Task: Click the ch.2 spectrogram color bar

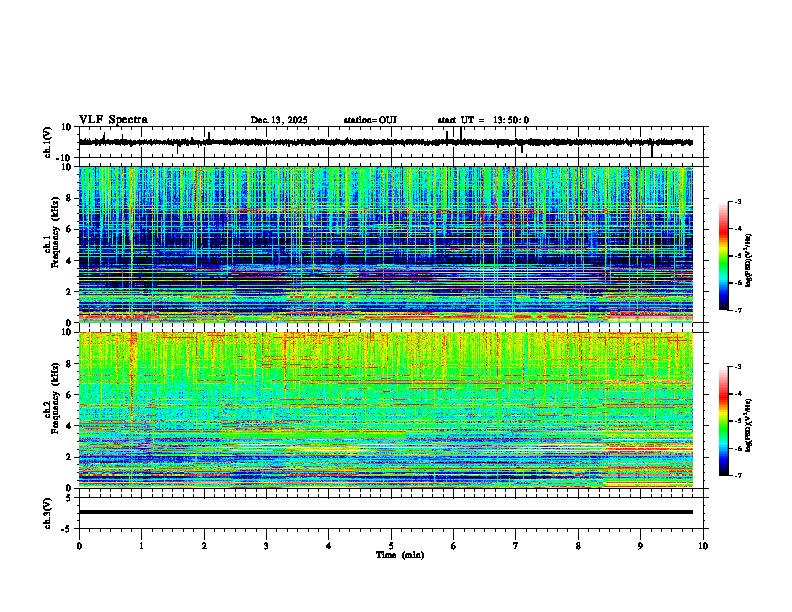Action: pyautogui.click(x=724, y=421)
